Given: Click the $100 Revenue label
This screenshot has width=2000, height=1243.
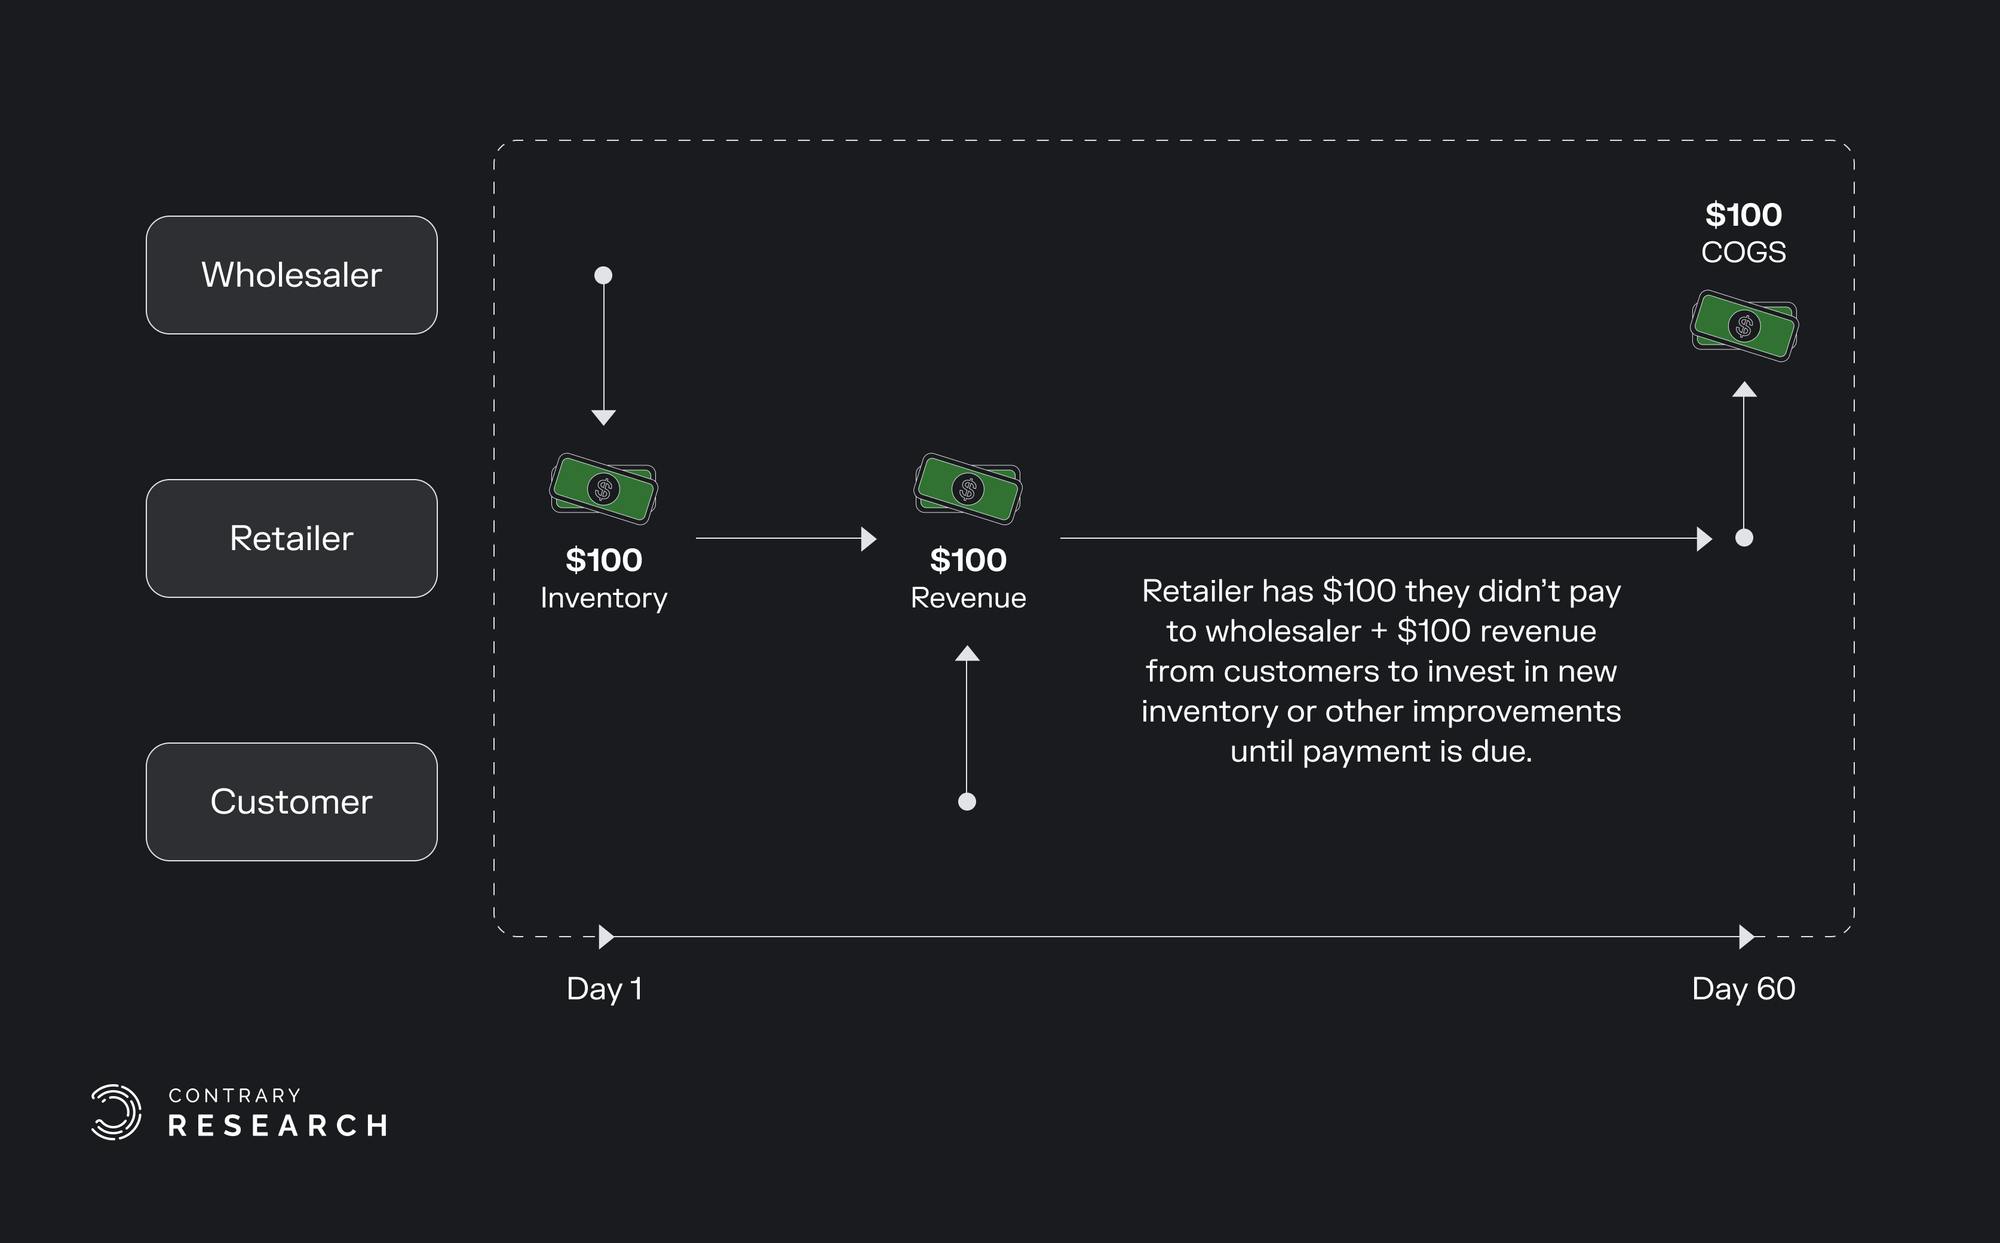Looking at the screenshot, I should click(x=968, y=578).
